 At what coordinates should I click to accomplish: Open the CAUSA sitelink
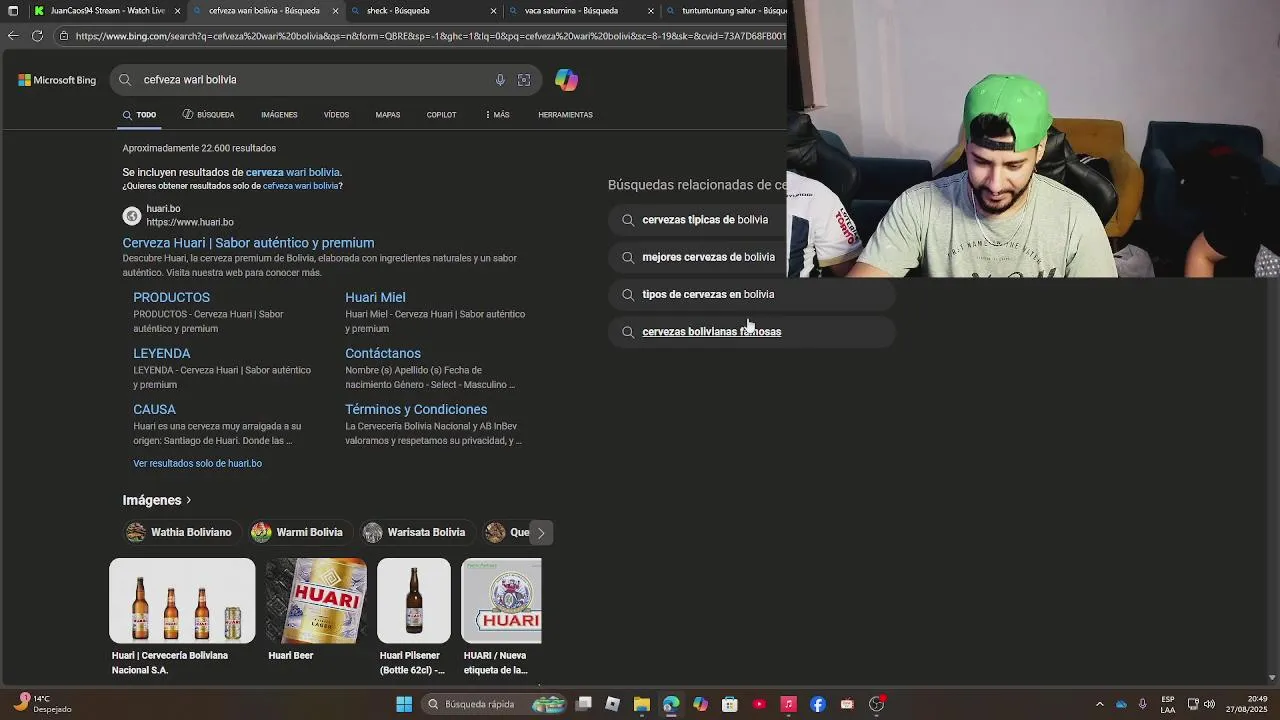[x=154, y=409]
